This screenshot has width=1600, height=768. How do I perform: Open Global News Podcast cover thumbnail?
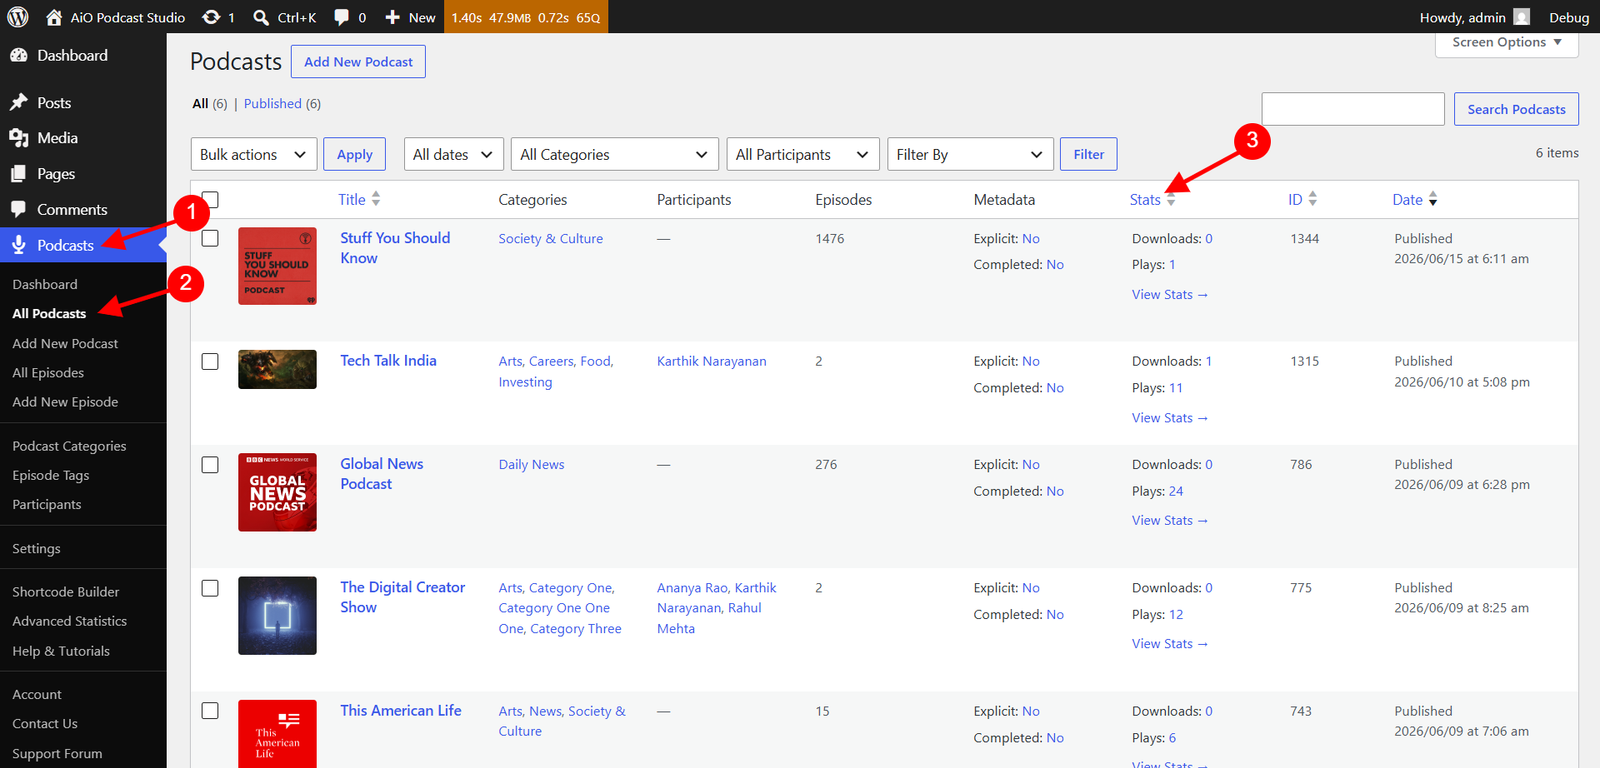(x=277, y=492)
